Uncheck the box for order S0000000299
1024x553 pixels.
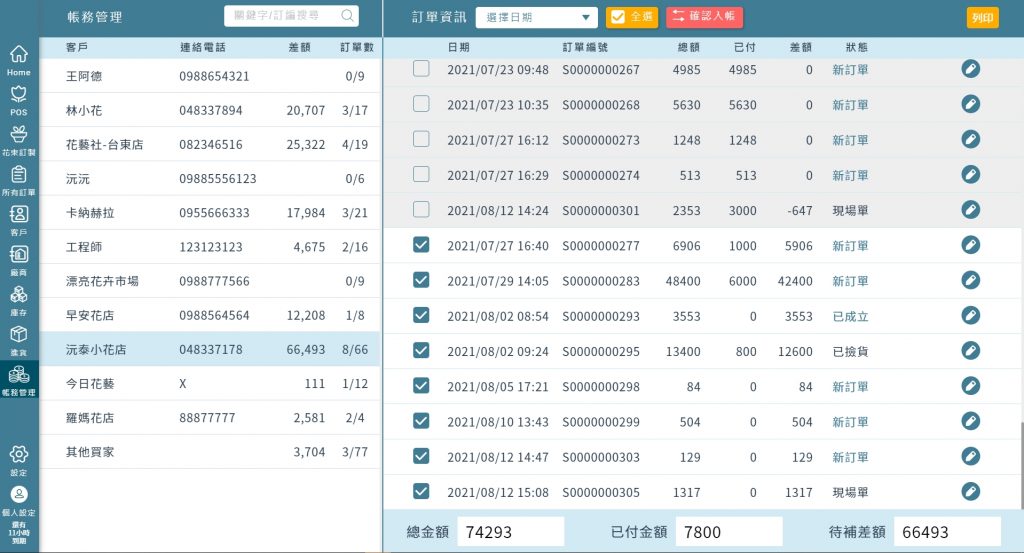[421, 421]
